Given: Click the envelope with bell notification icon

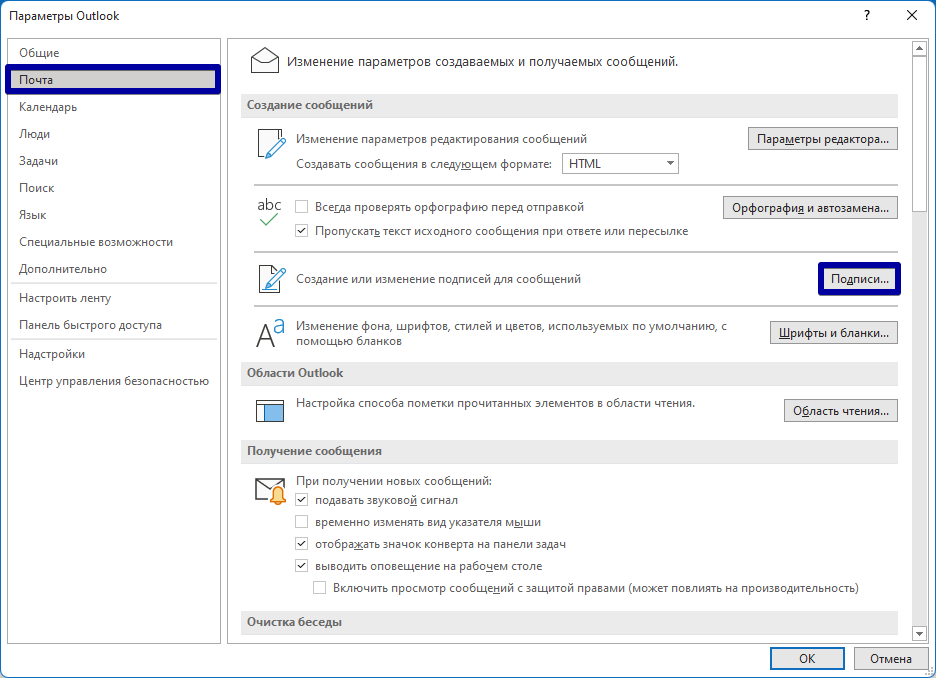Looking at the screenshot, I should point(270,491).
